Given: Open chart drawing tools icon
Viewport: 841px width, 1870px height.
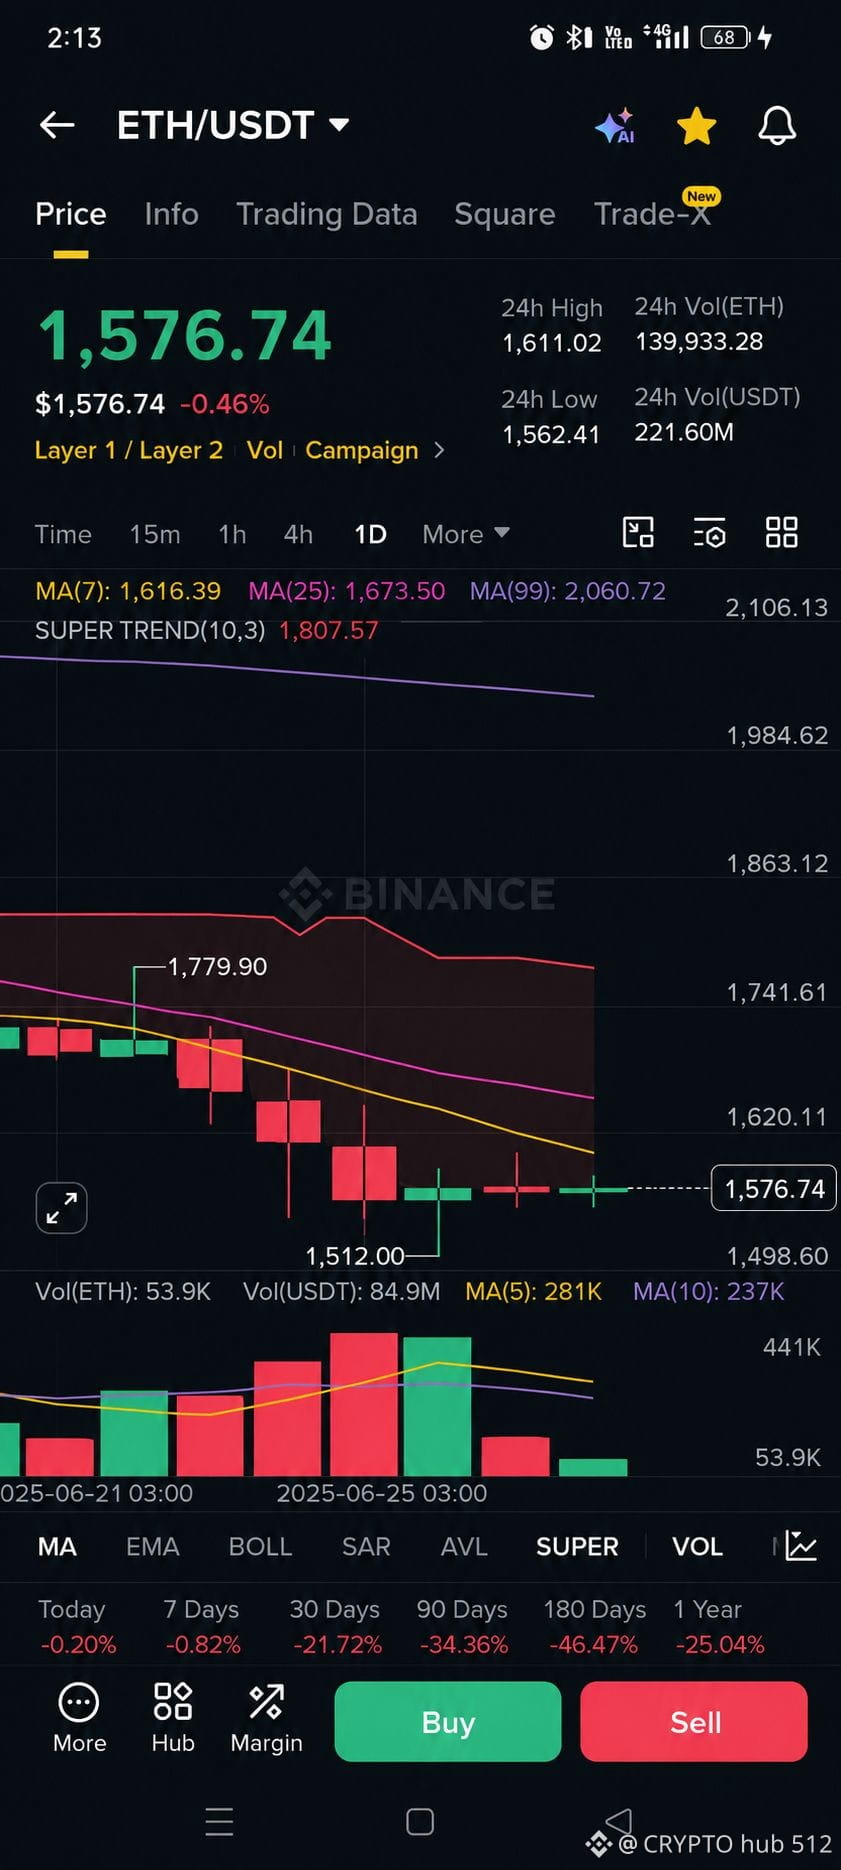Looking at the screenshot, I should [638, 532].
